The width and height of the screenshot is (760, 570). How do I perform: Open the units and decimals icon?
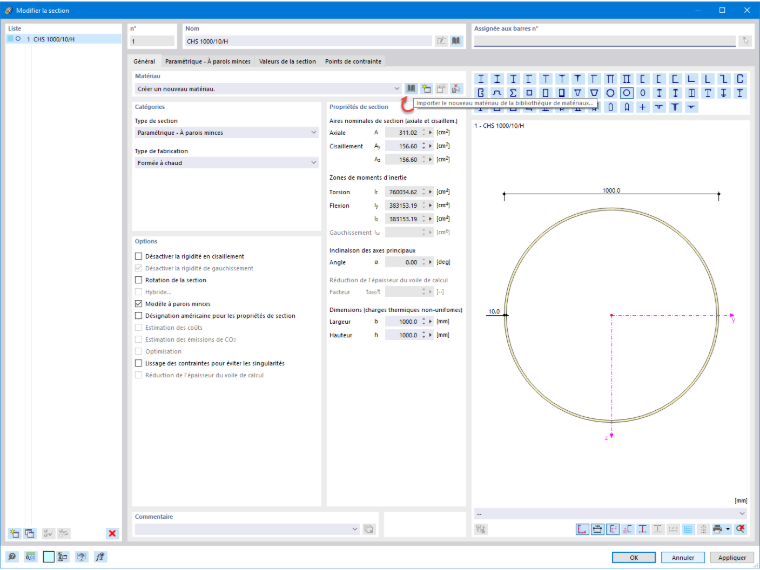(30, 557)
